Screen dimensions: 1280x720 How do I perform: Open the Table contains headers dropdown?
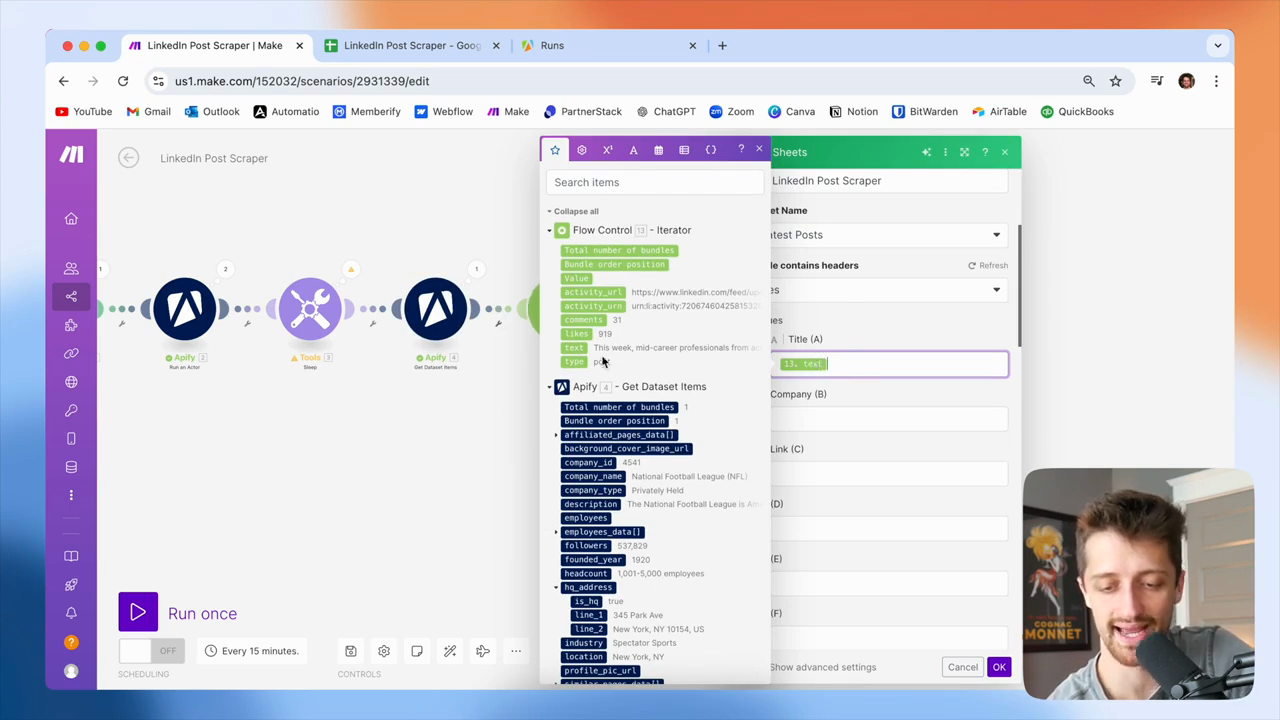coord(889,290)
